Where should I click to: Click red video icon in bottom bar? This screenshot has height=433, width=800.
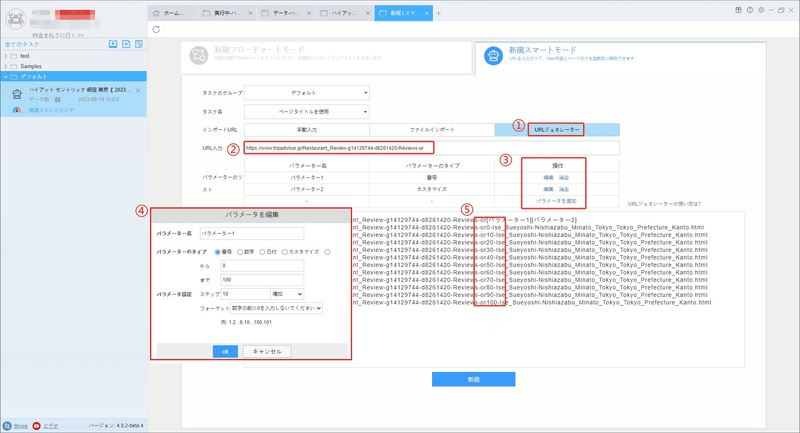pyautogui.click(x=36, y=426)
